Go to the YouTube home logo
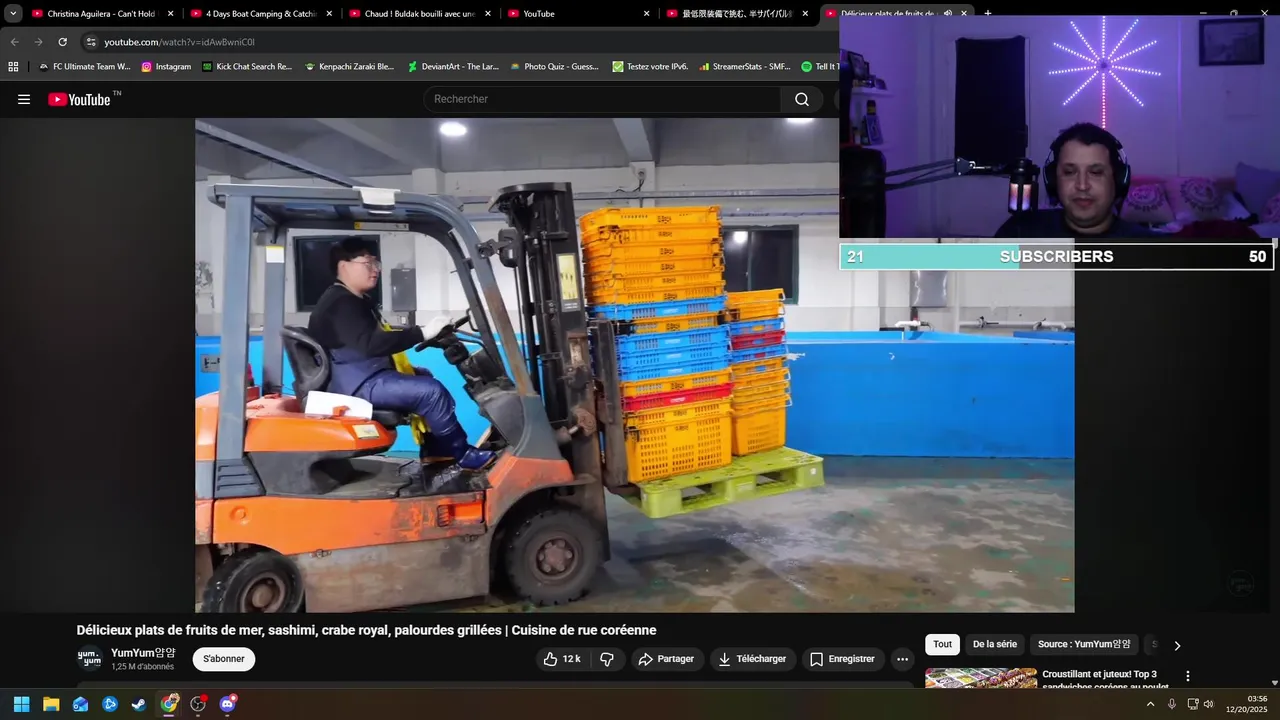Viewport: 1280px width, 720px height. pos(79,99)
